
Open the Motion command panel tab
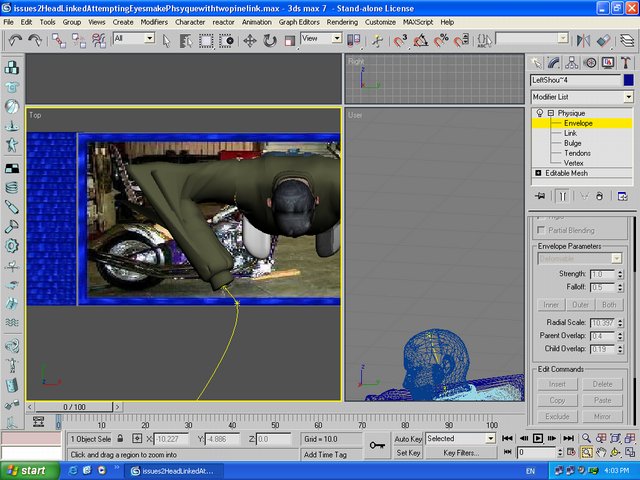coord(589,63)
